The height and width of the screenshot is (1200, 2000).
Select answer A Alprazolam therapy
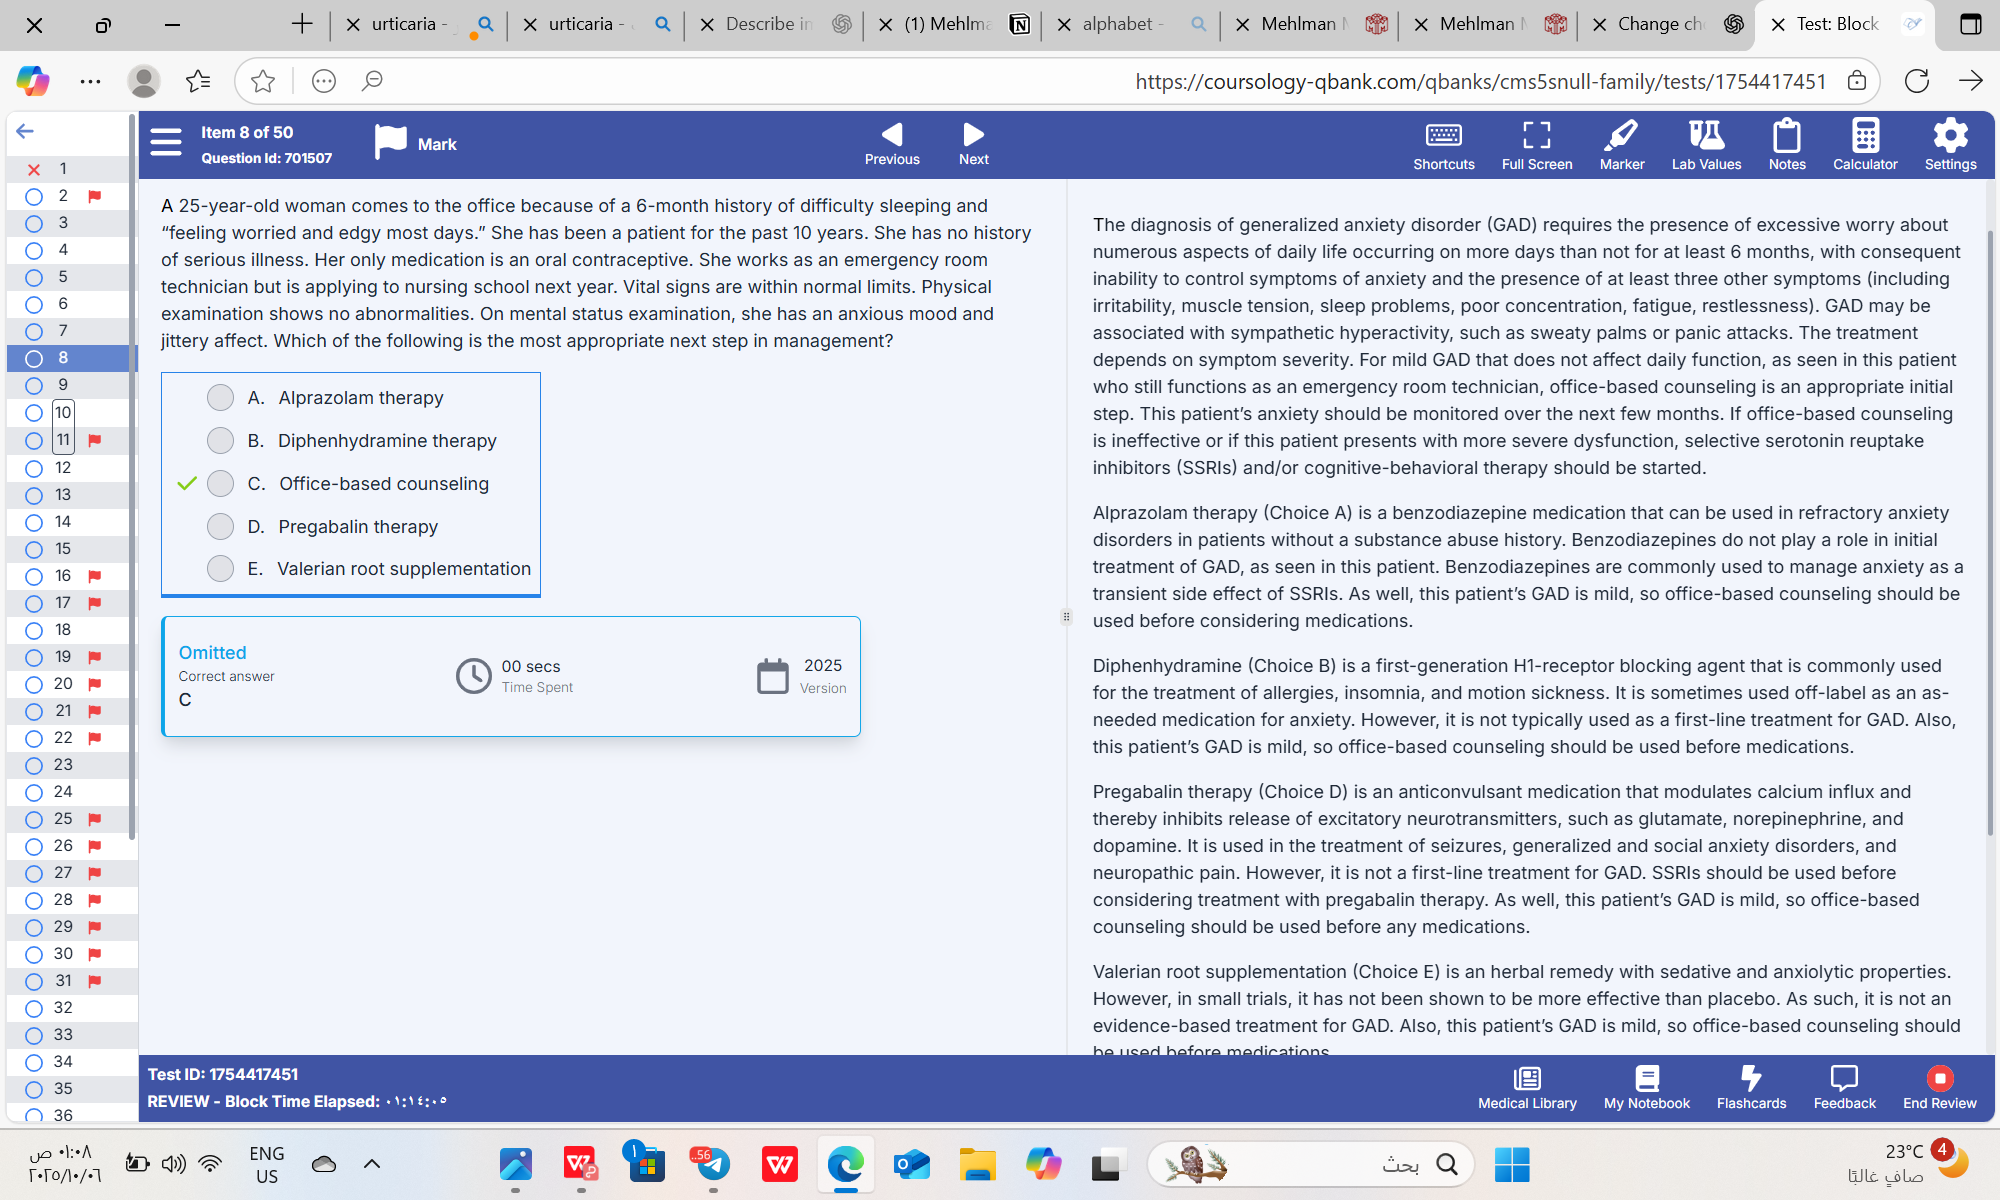(220, 398)
